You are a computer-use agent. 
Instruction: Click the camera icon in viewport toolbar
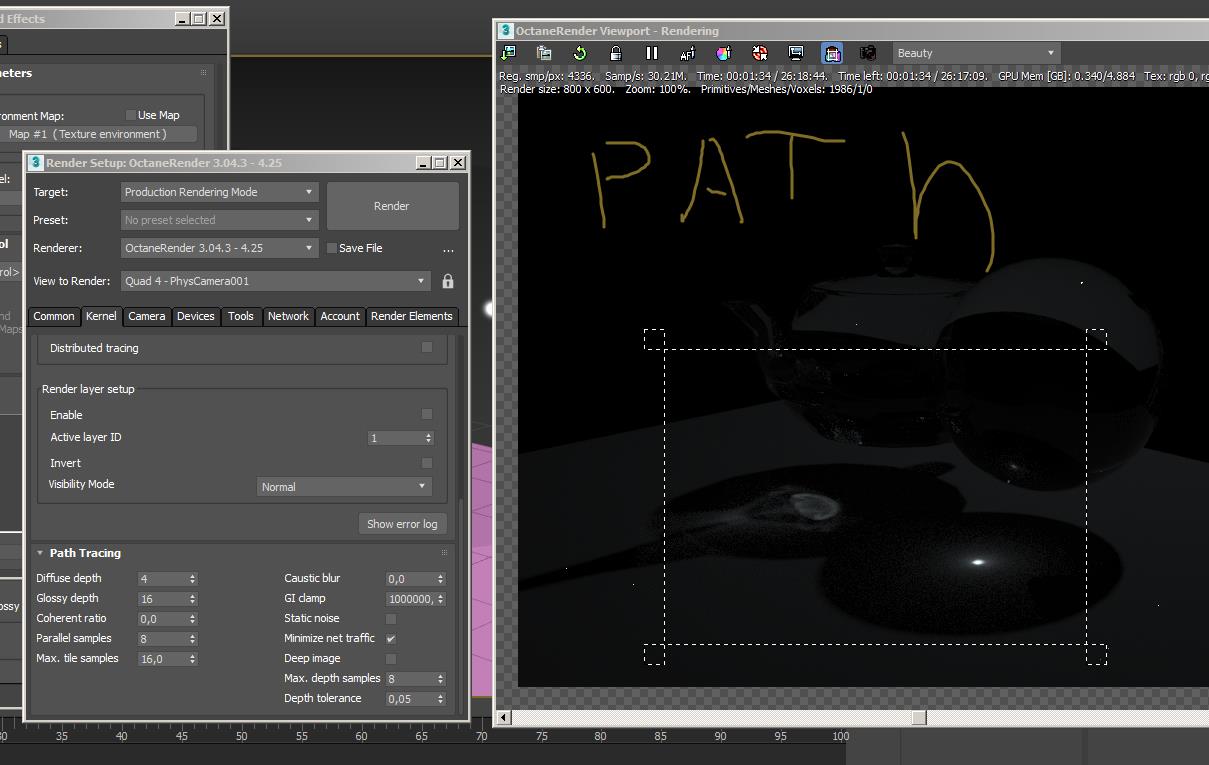point(868,53)
